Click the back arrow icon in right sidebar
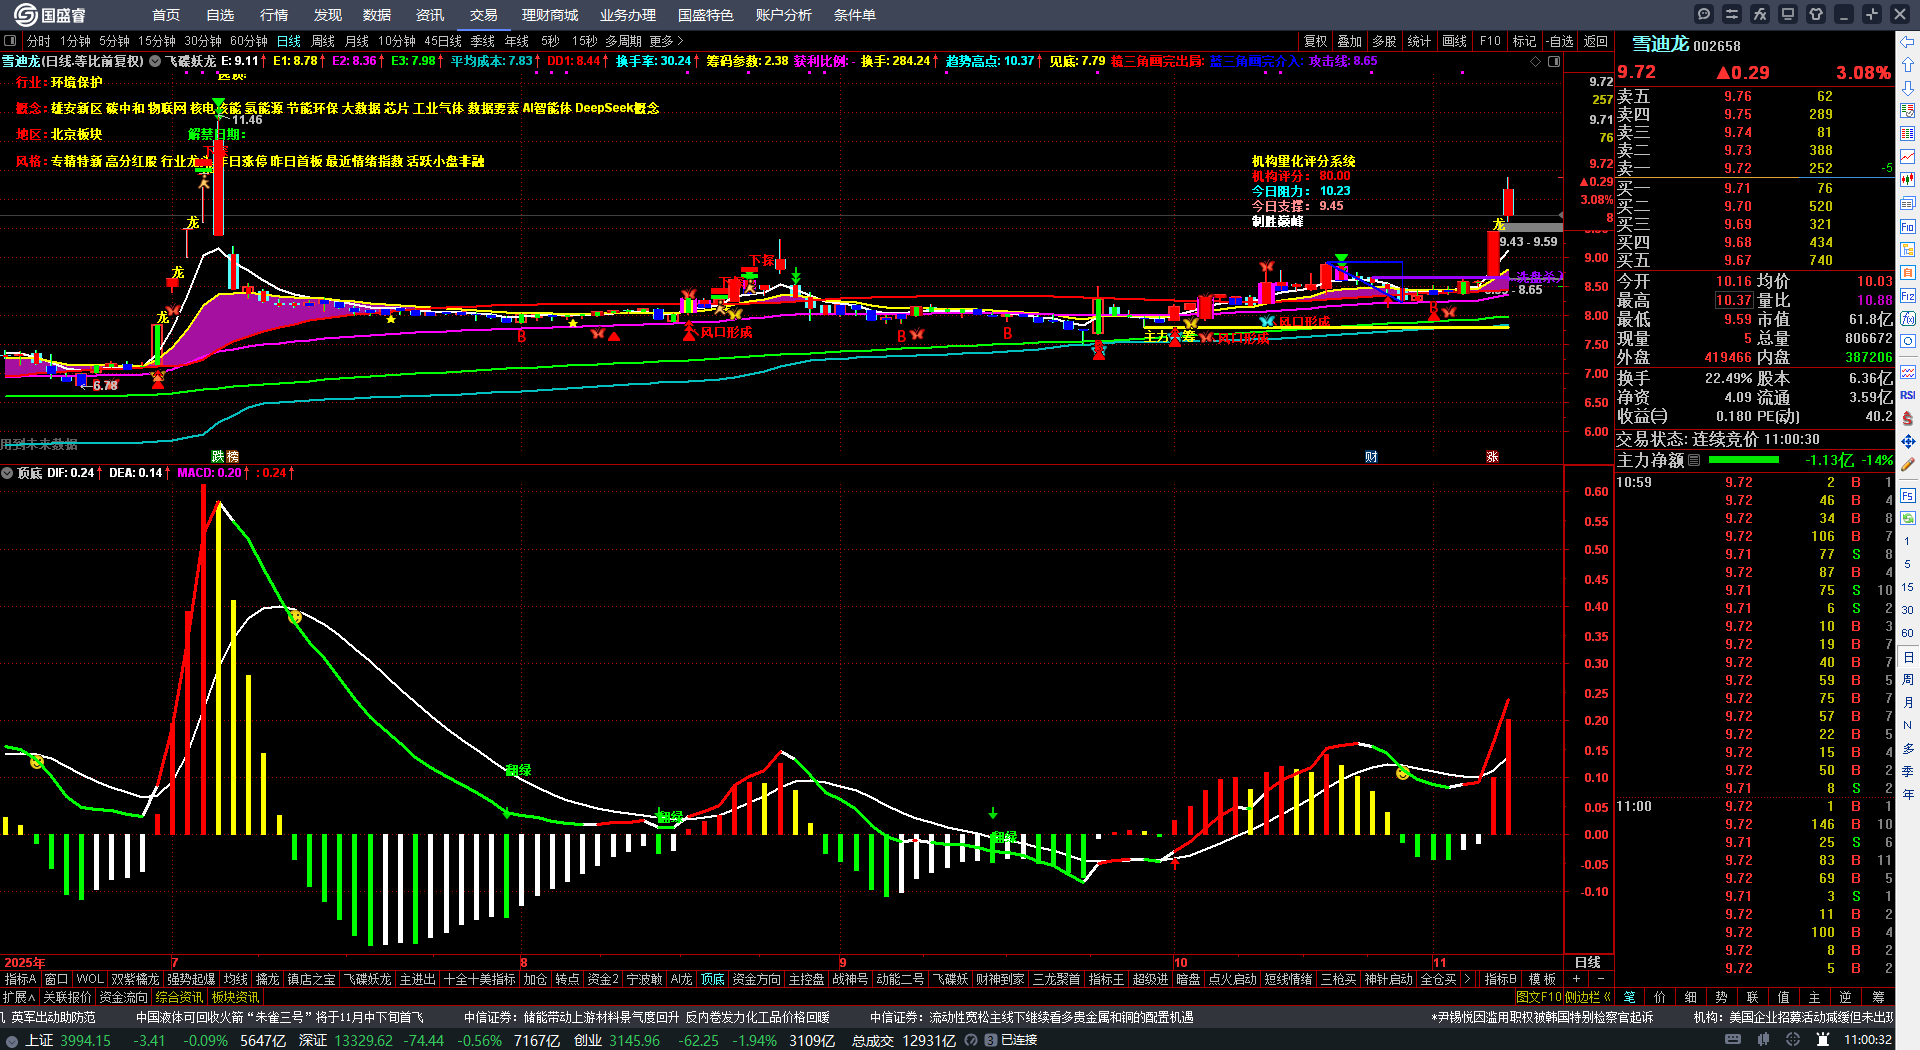This screenshot has height=1050, width=1920. pyautogui.click(x=1908, y=42)
